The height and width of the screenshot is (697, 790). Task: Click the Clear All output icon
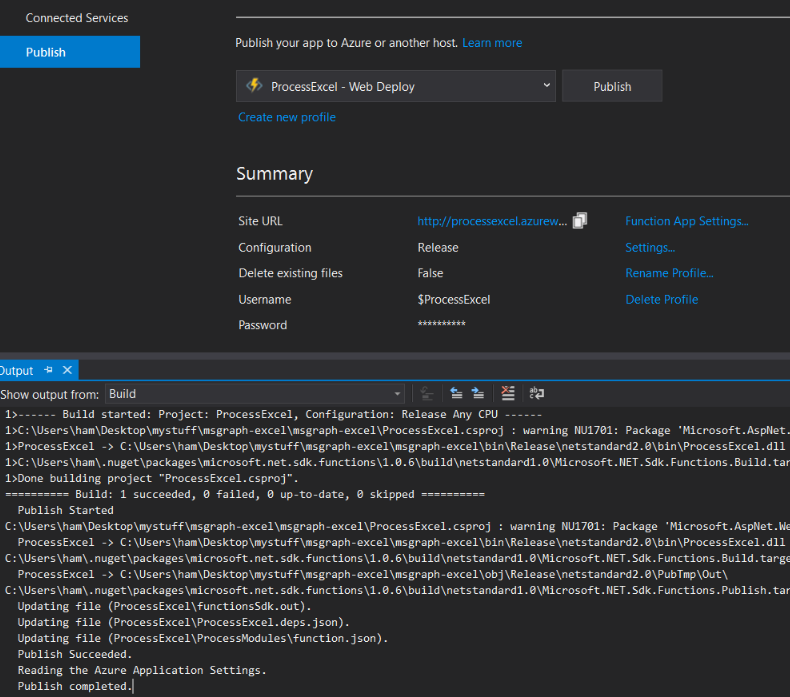[x=508, y=394]
